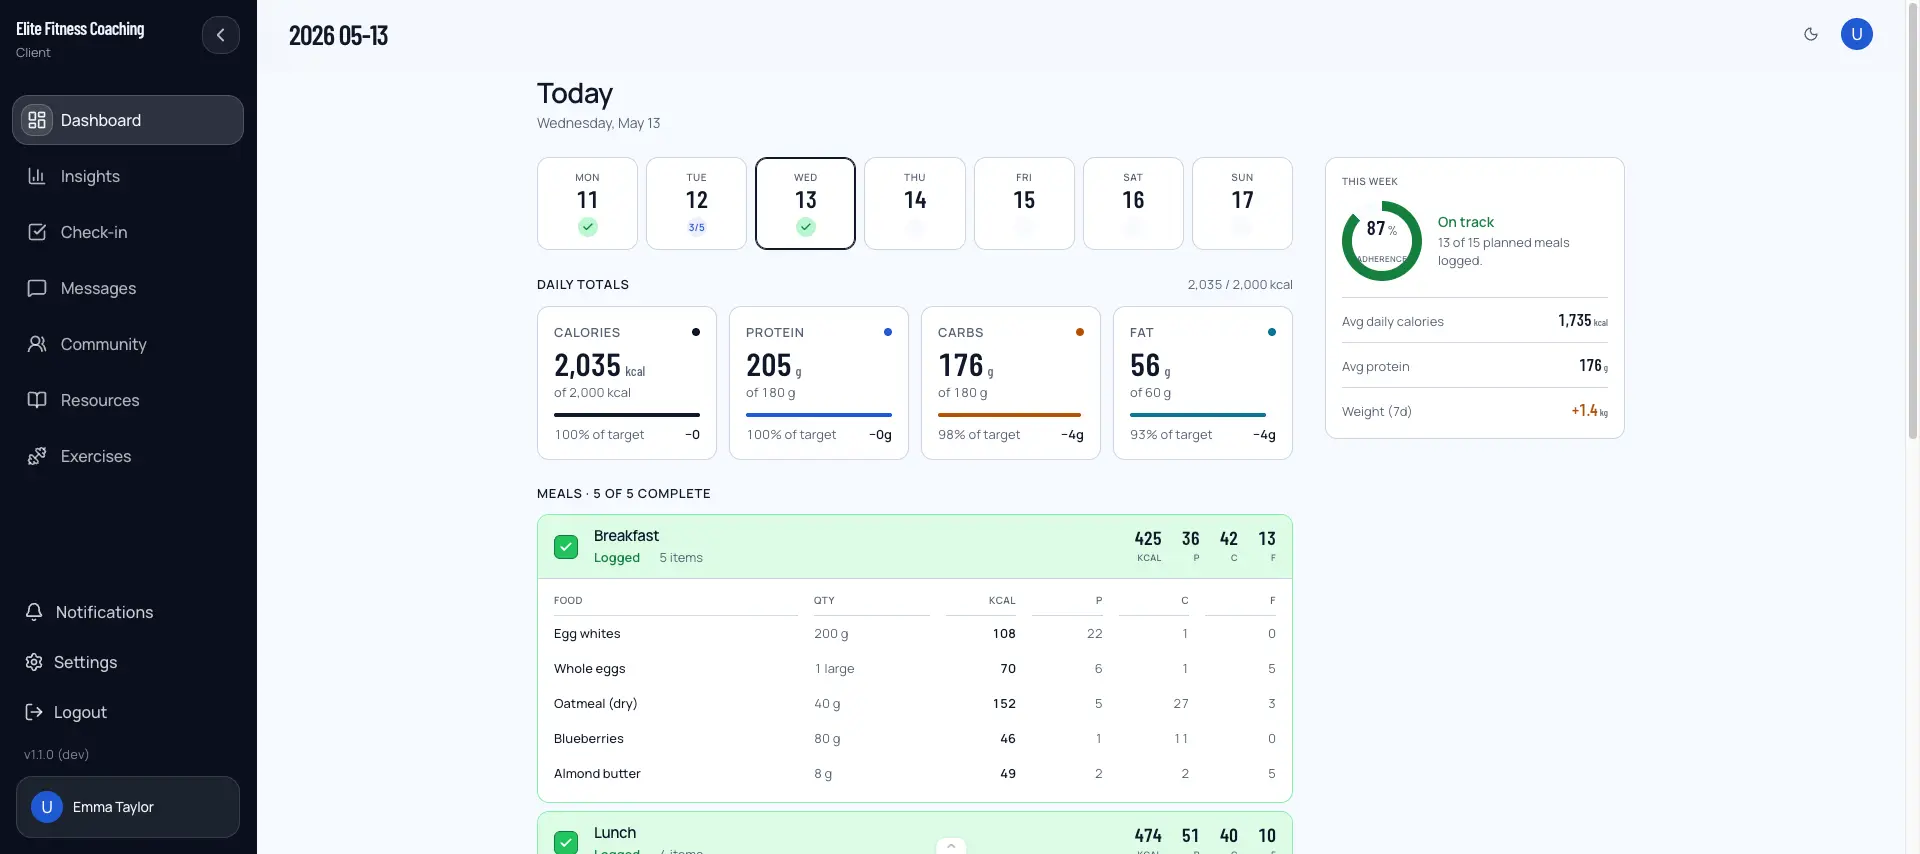
Task: Click Emma Taylor's avatar in sidebar
Action: [47, 807]
